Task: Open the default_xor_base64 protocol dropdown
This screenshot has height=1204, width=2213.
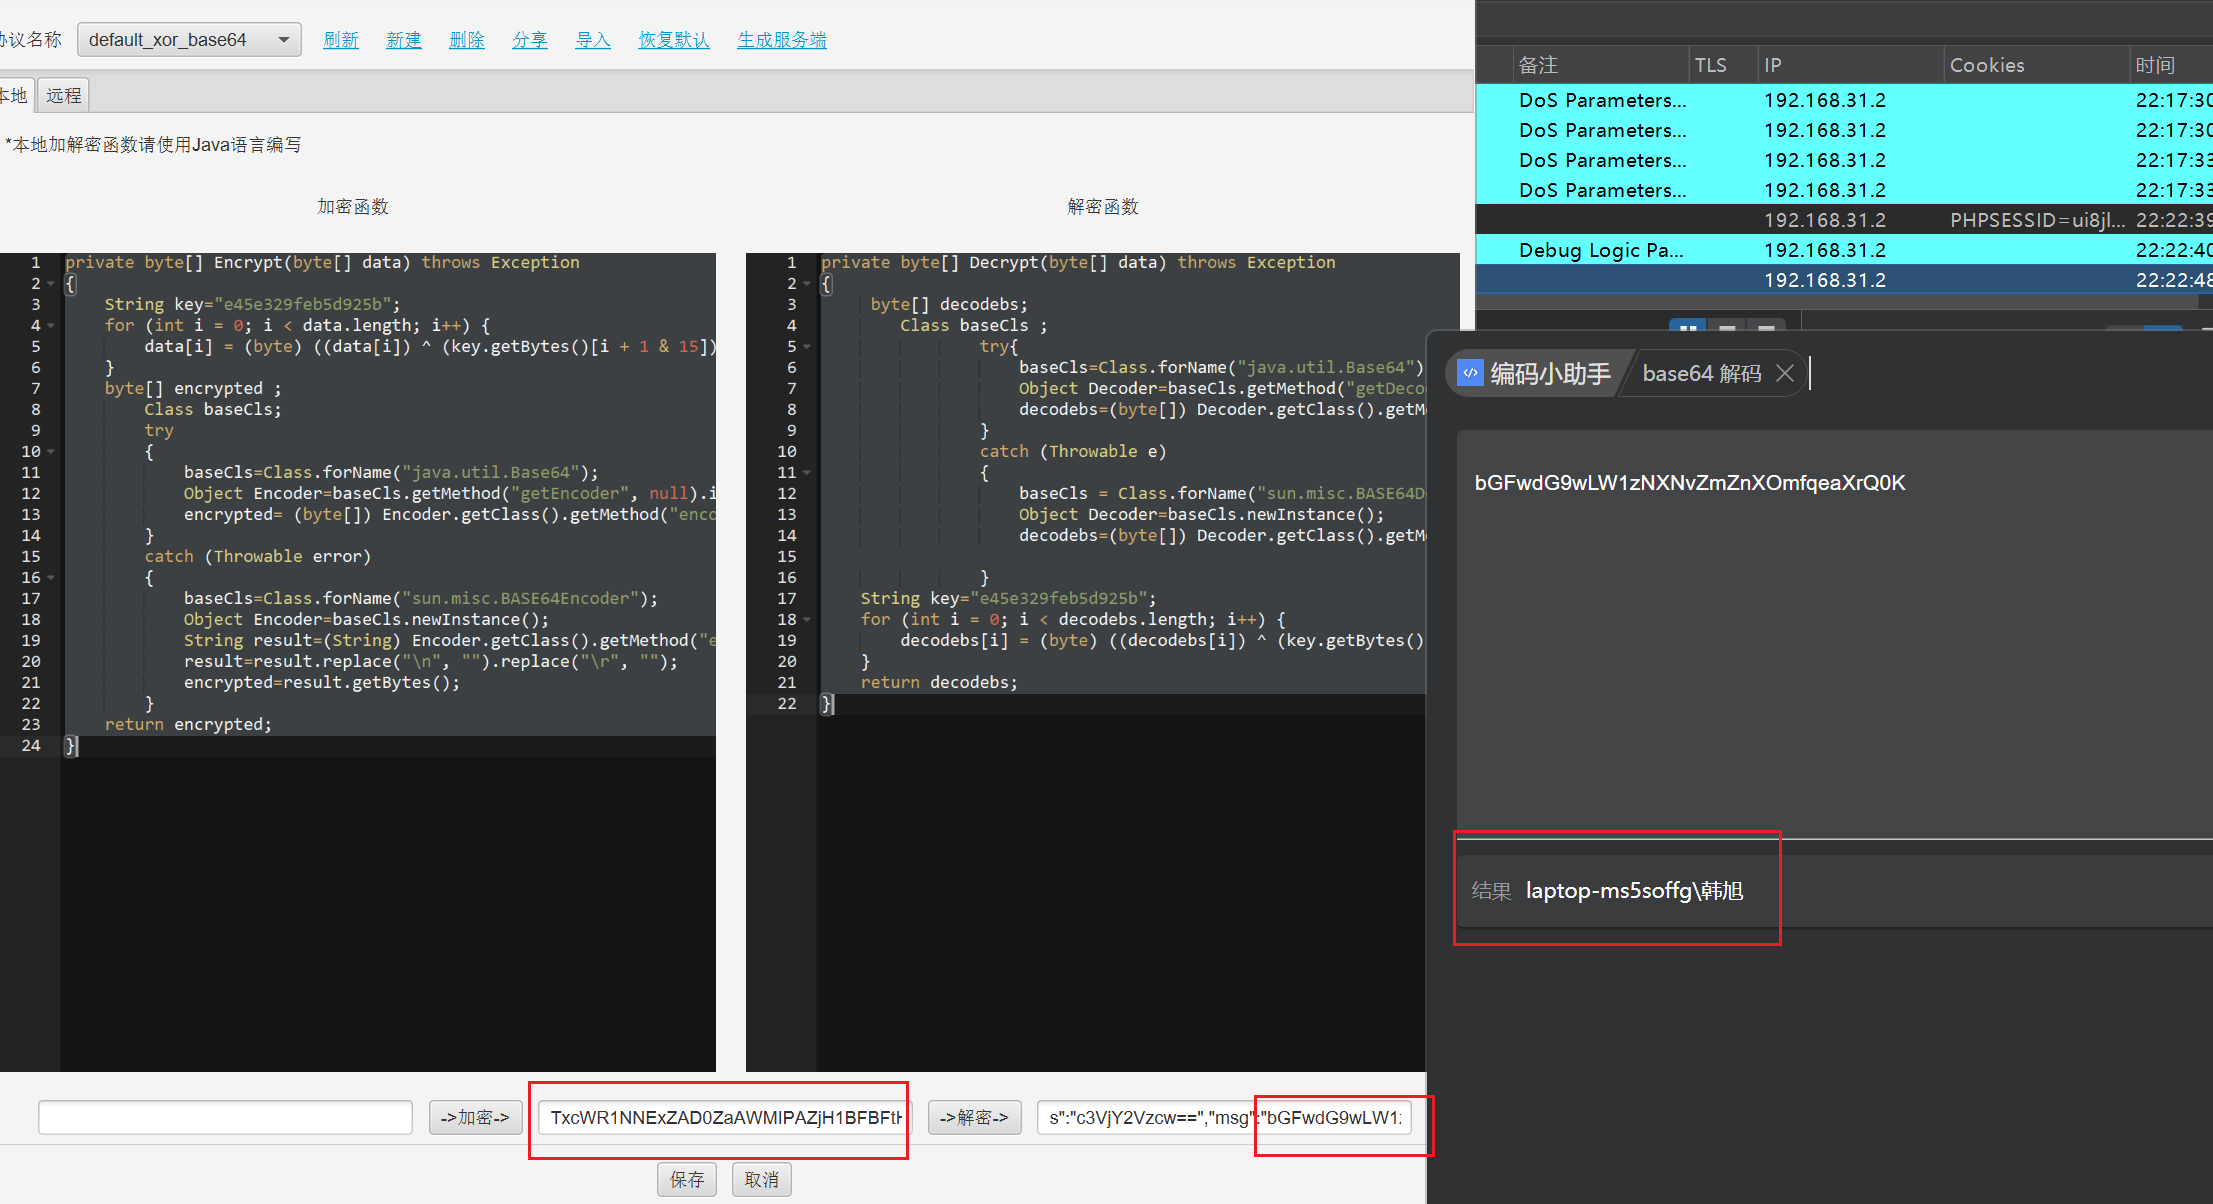Action: click(189, 40)
